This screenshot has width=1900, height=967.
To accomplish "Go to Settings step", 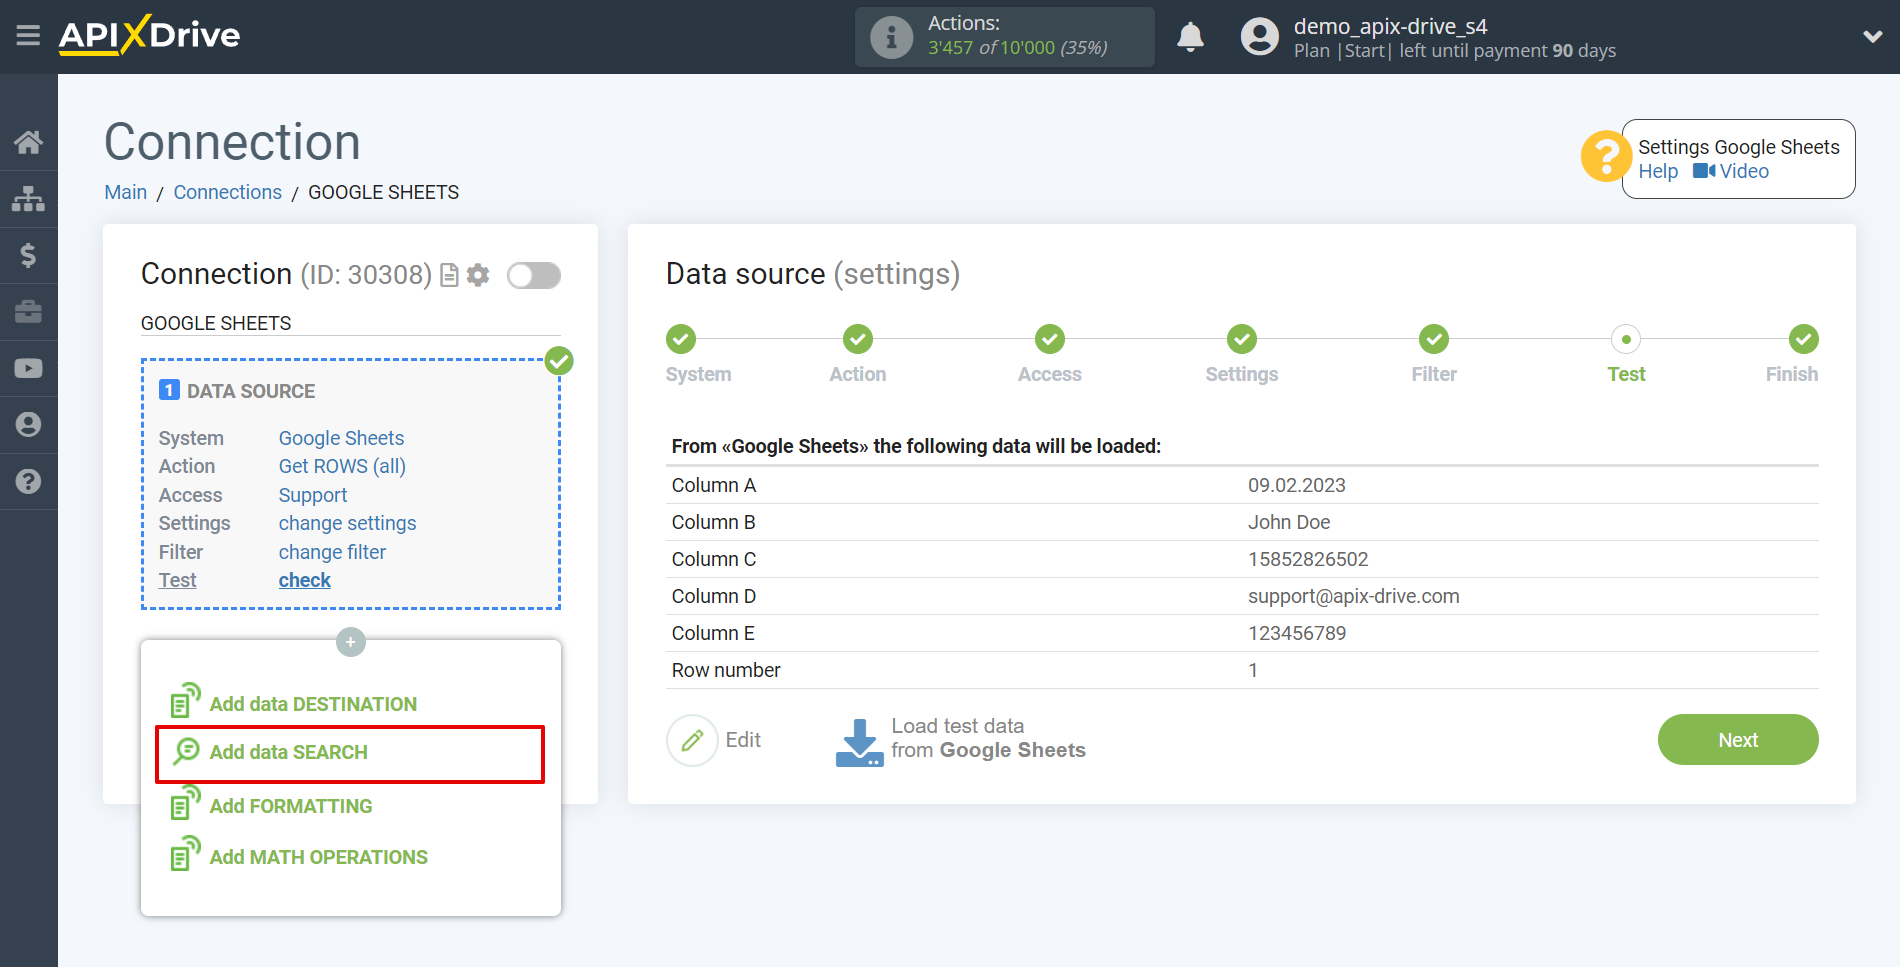I will point(1241,339).
